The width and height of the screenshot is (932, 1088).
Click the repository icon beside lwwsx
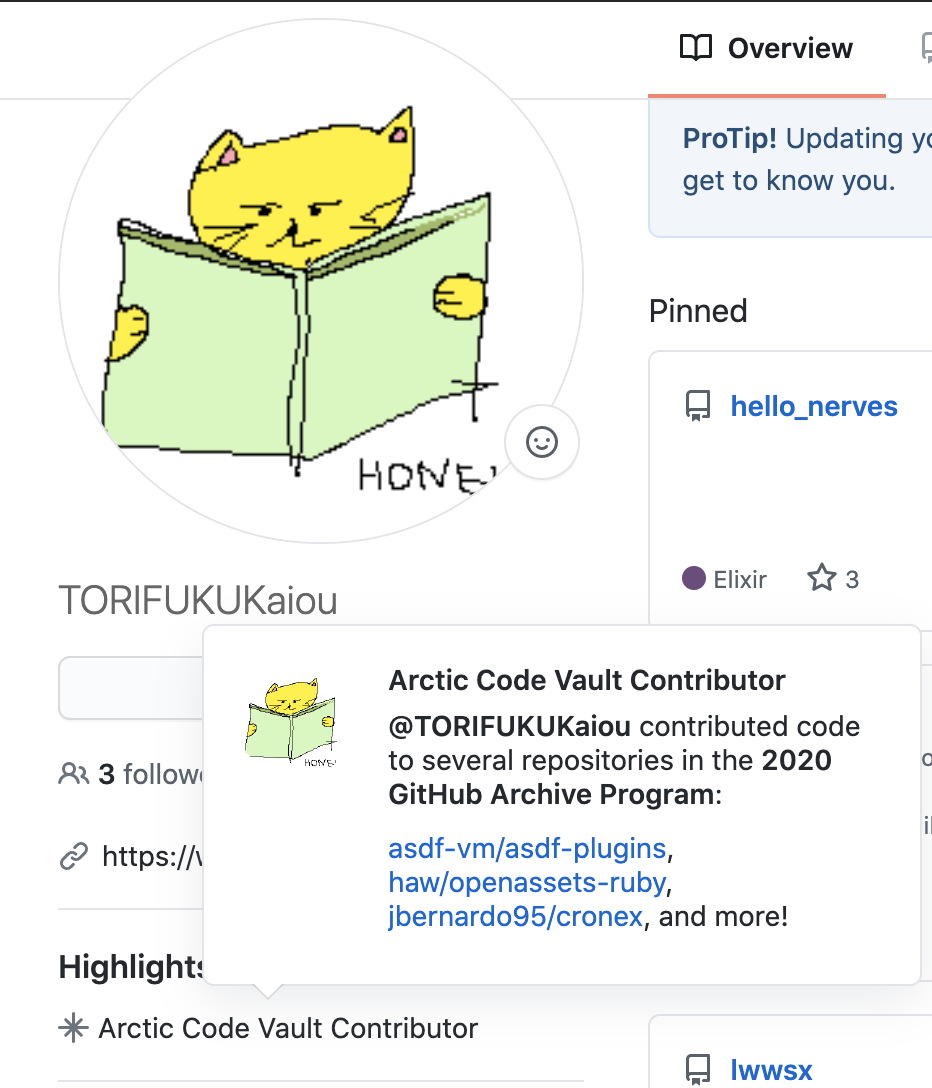pos(697,1070)
